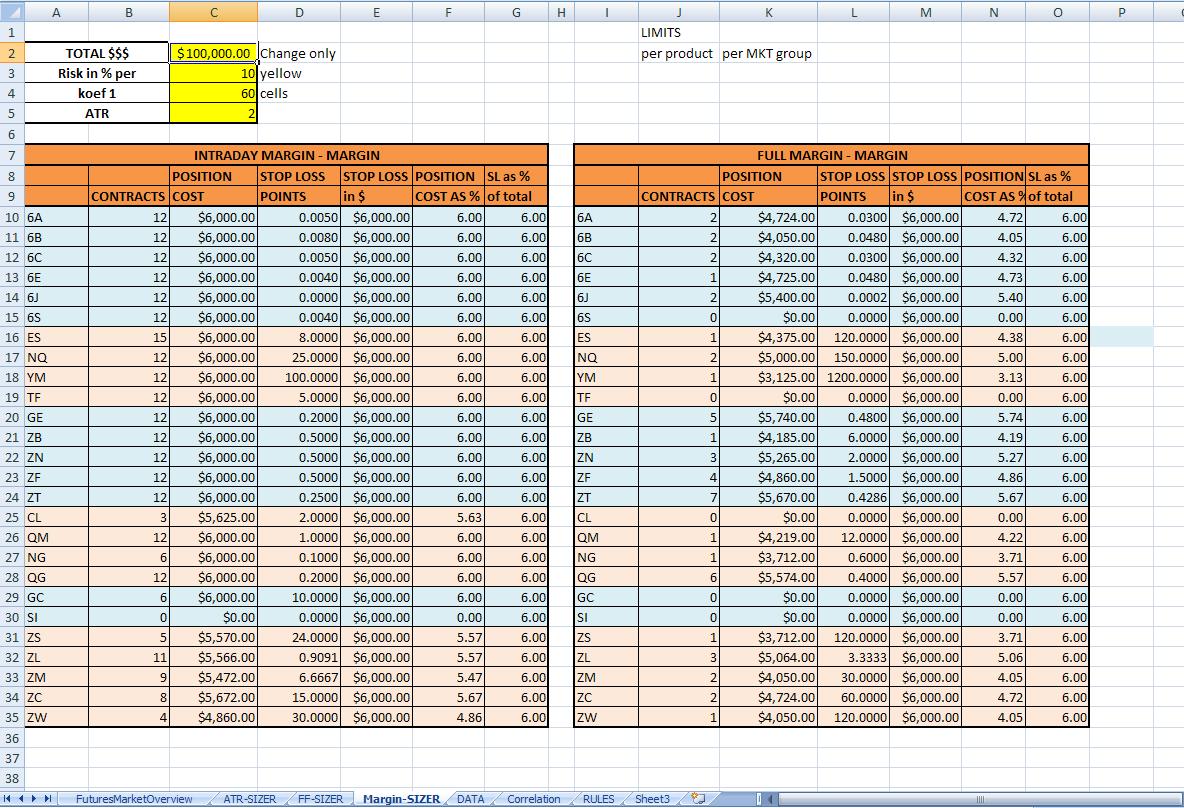Open the Correlation sheet tab
The height and width of the screenshot is (808, 1184).
pyautogui.click(x=533, y=799)
